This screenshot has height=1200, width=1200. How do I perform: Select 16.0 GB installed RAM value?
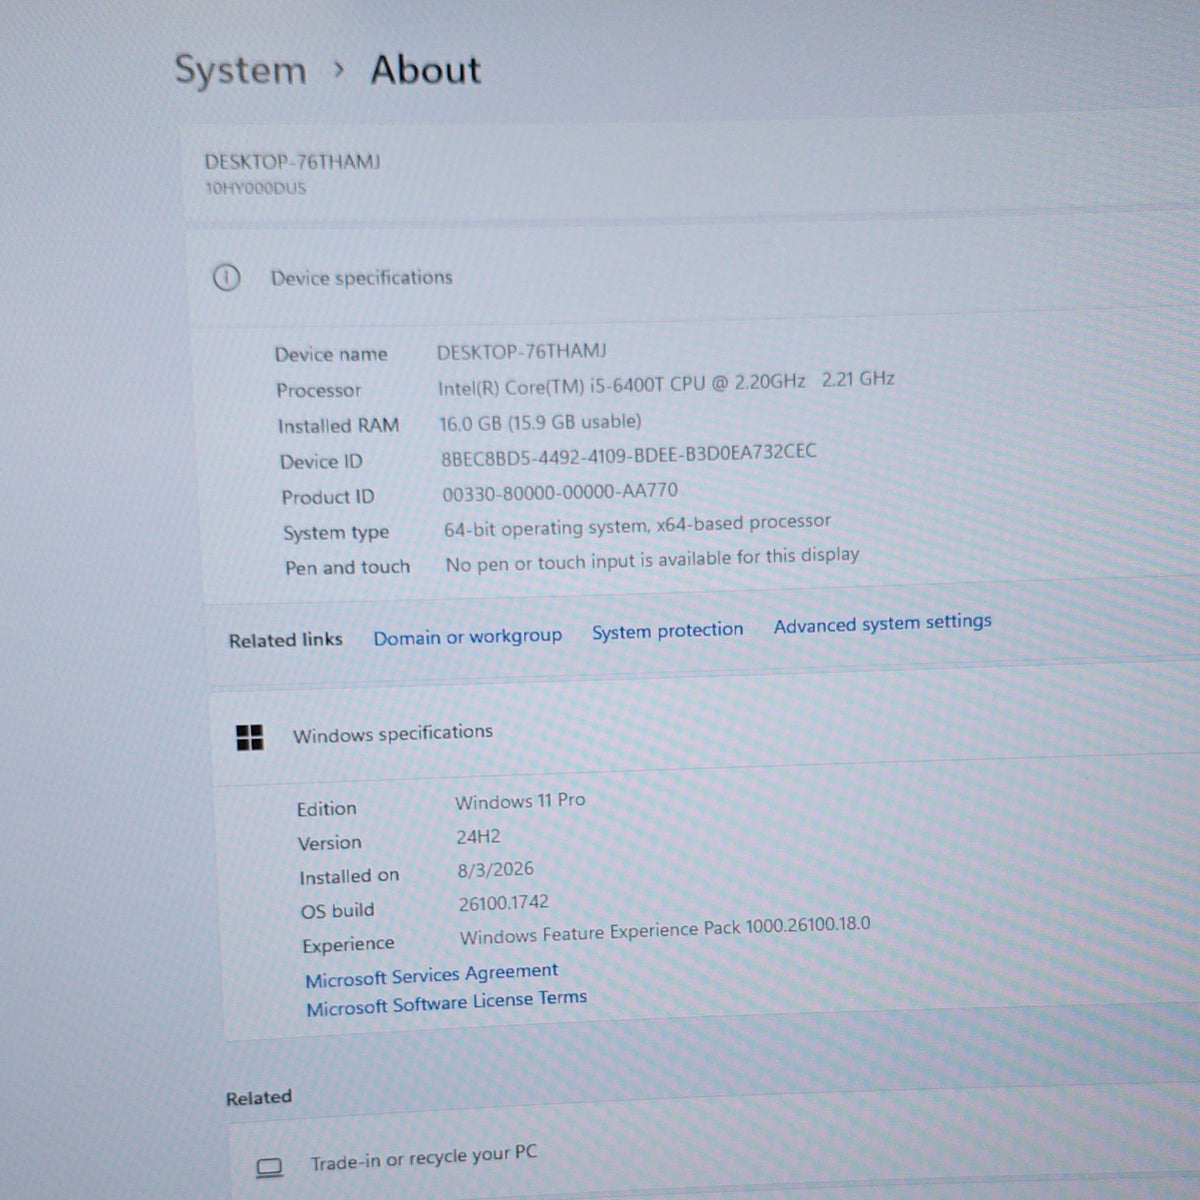pos(540,422)
